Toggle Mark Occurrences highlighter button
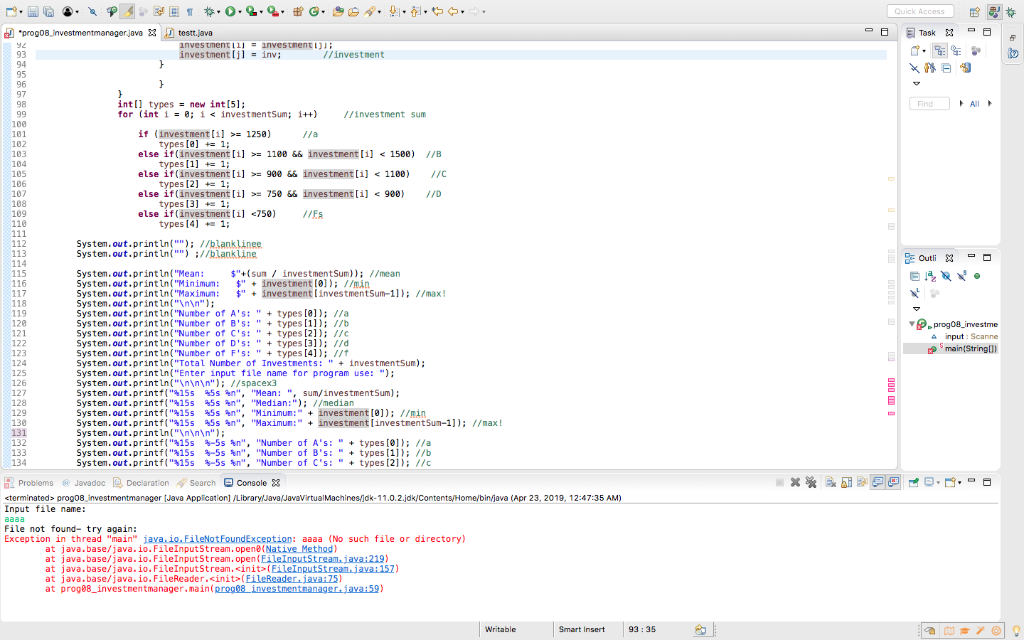Viewport: 1024px width, 640px height. (127, 12)
